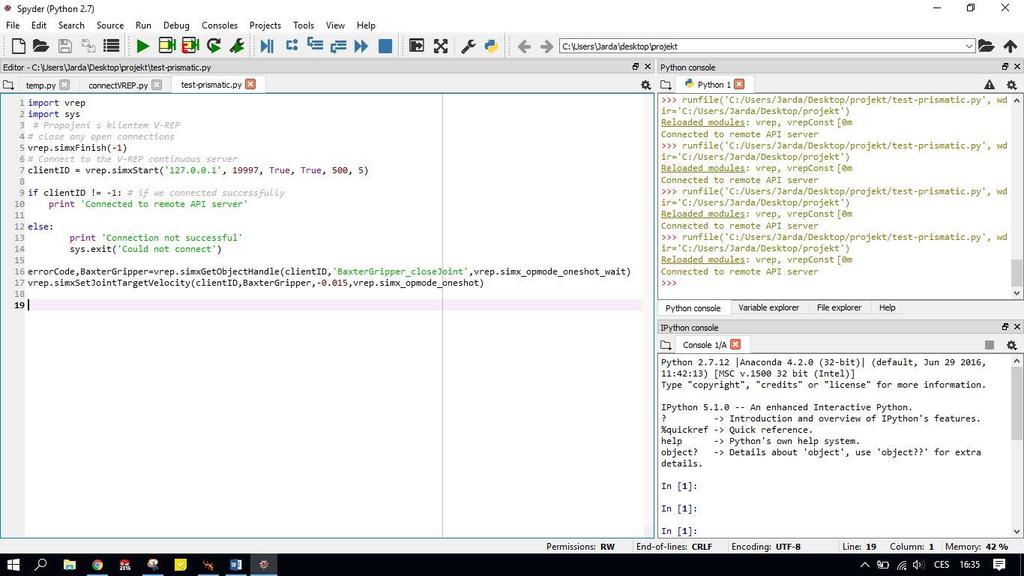Screen dimensions: 1024x576
Task: Open Word from the taskbar
Action: click(236, 565)
